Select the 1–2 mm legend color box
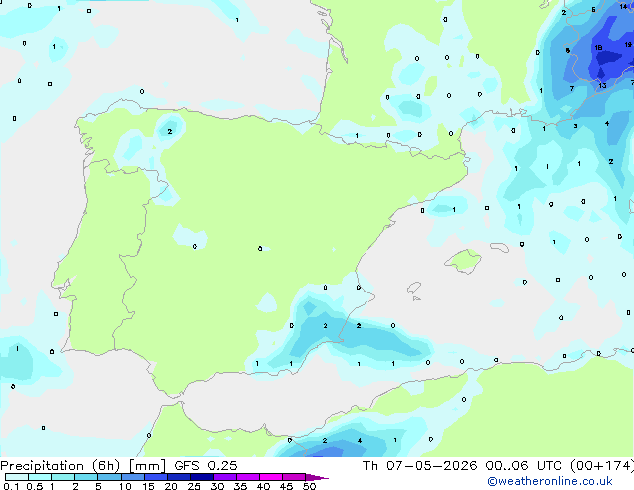The width and height of the screenshot is (634, 490). pyautogui.click(x=63, y=477)
